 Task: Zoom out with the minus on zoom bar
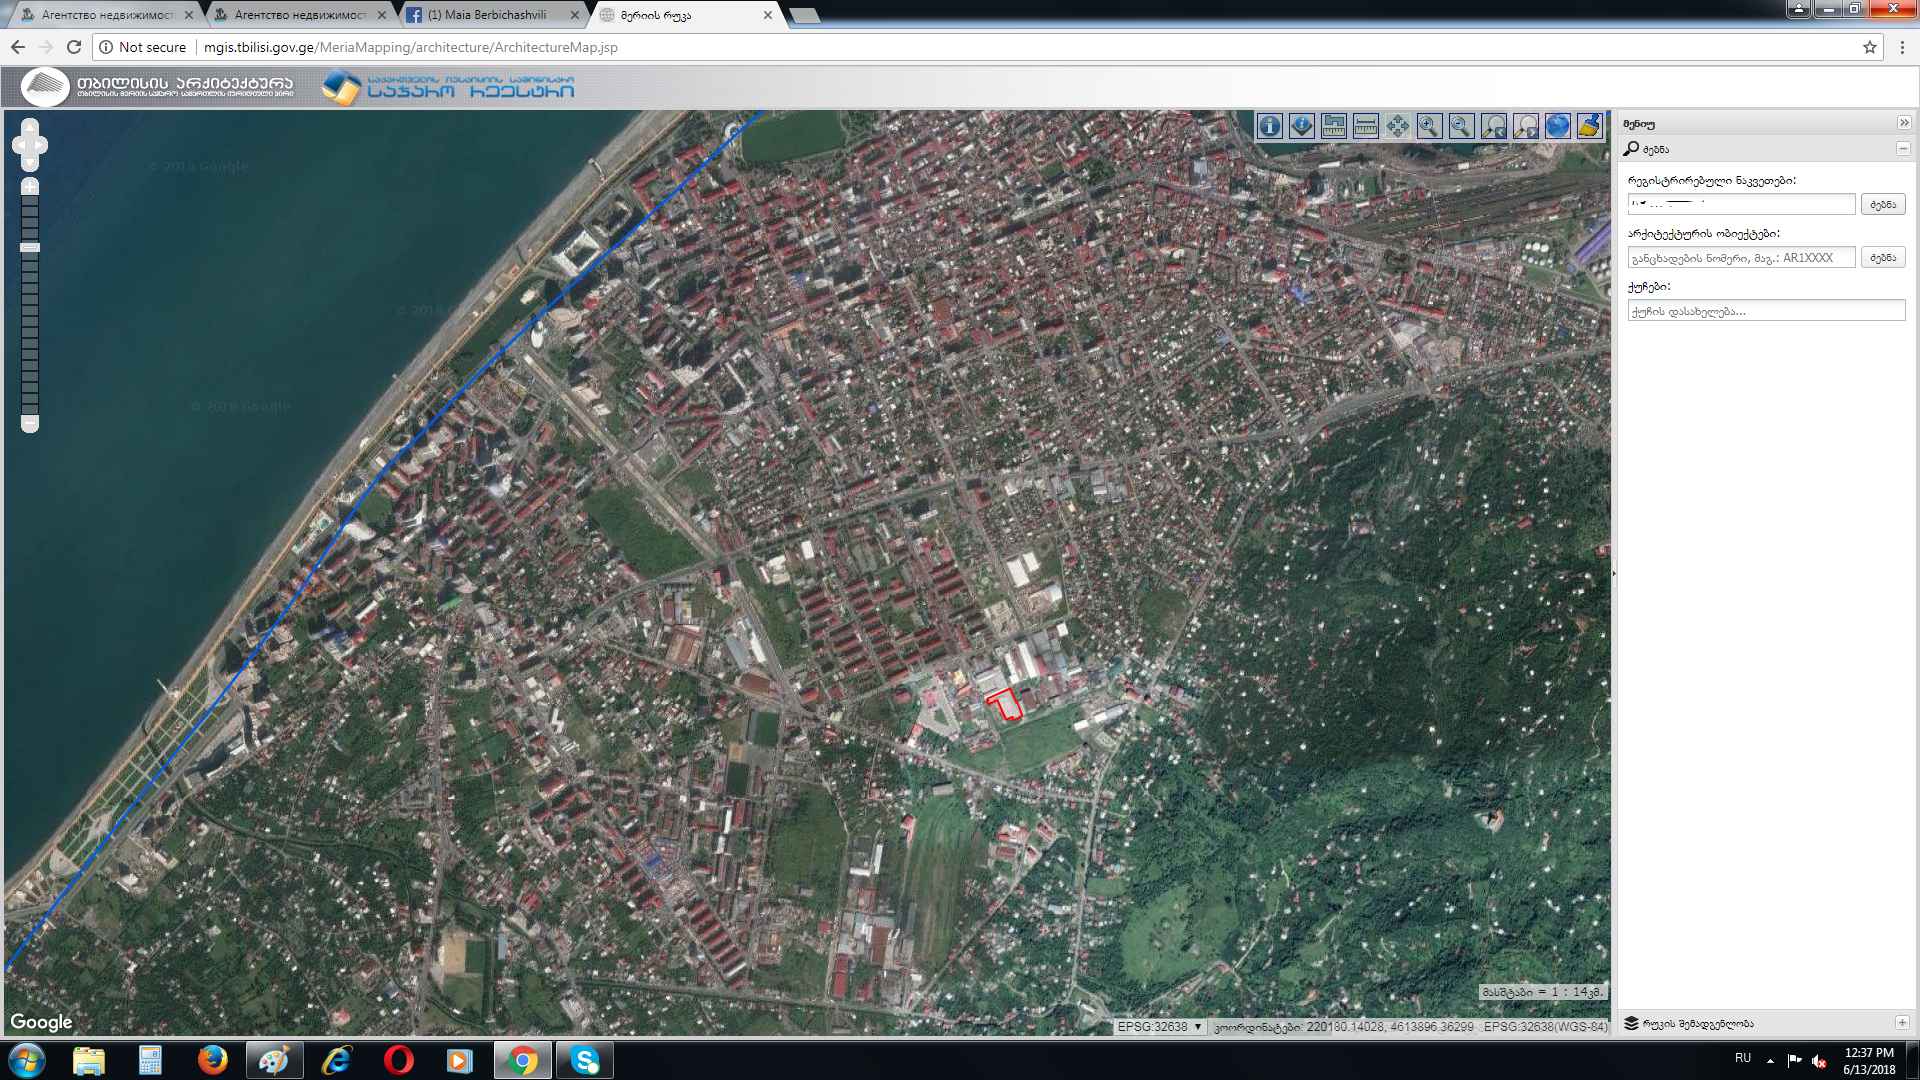(30, 423)
